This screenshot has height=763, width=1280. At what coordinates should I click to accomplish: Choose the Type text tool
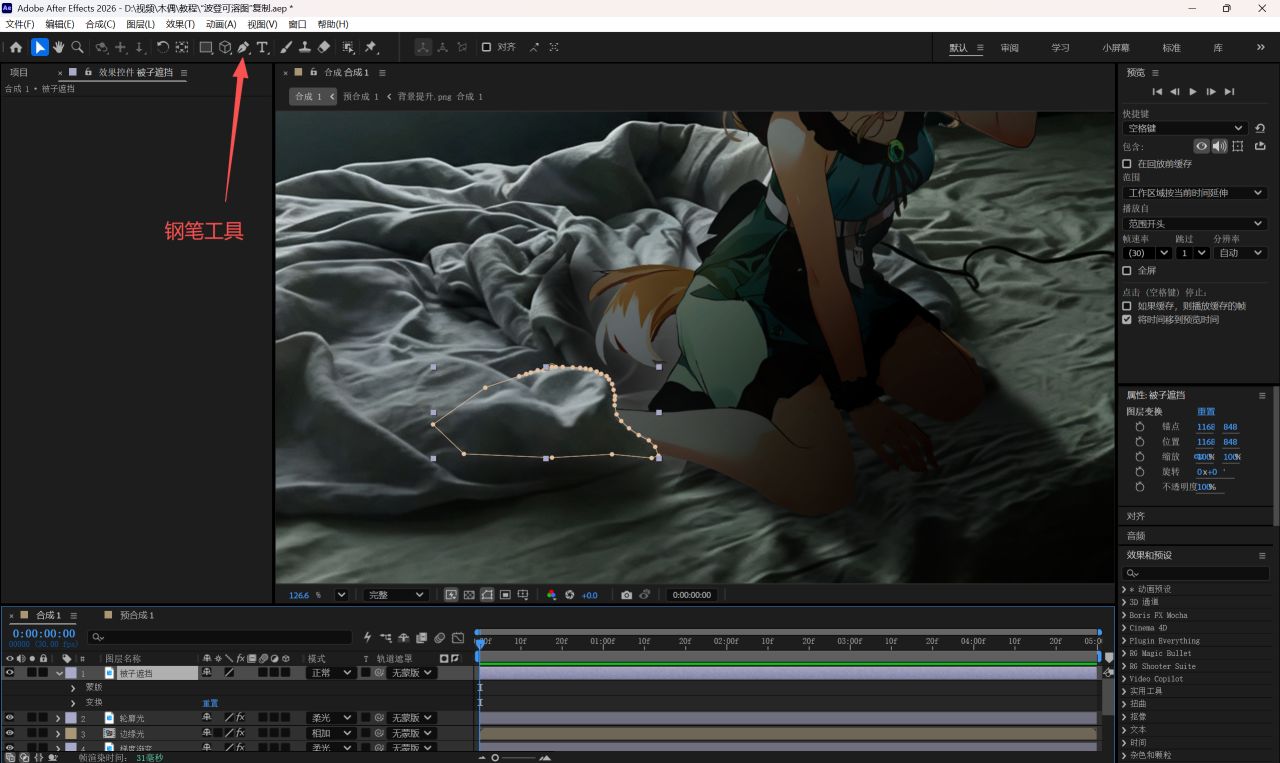tap(262, 47)
